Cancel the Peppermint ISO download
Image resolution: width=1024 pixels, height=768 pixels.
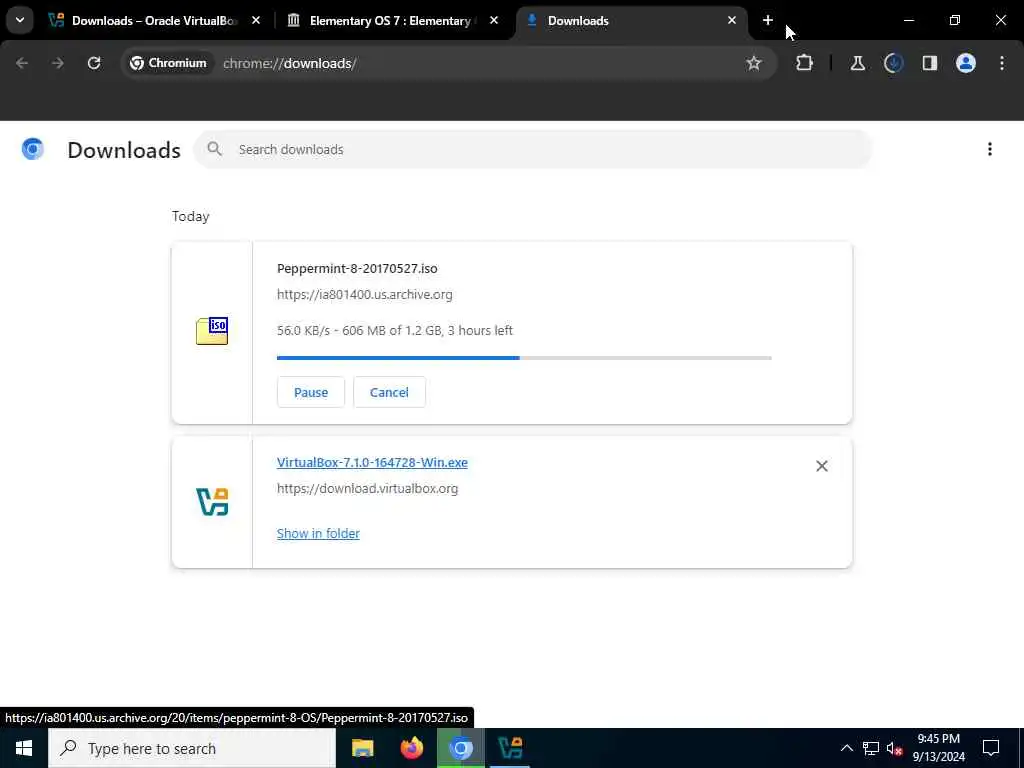(389, 392)
